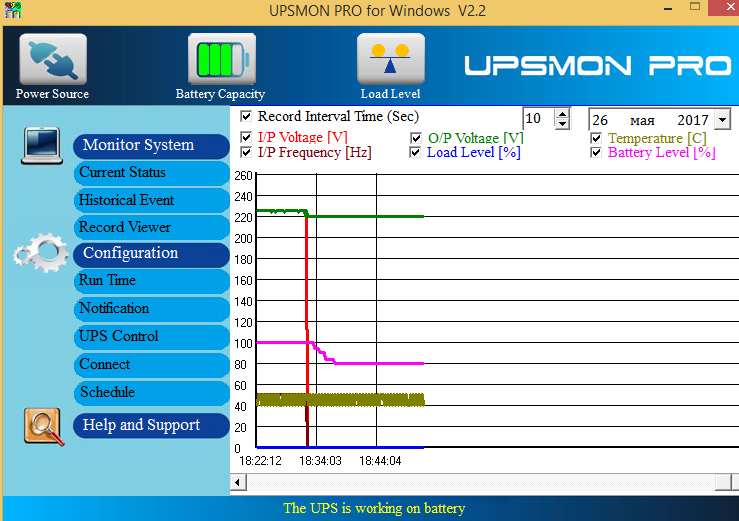The image size is (739, 521).
Task: Click the UPSMON app icon in title bar
Action: coord(13,10)
